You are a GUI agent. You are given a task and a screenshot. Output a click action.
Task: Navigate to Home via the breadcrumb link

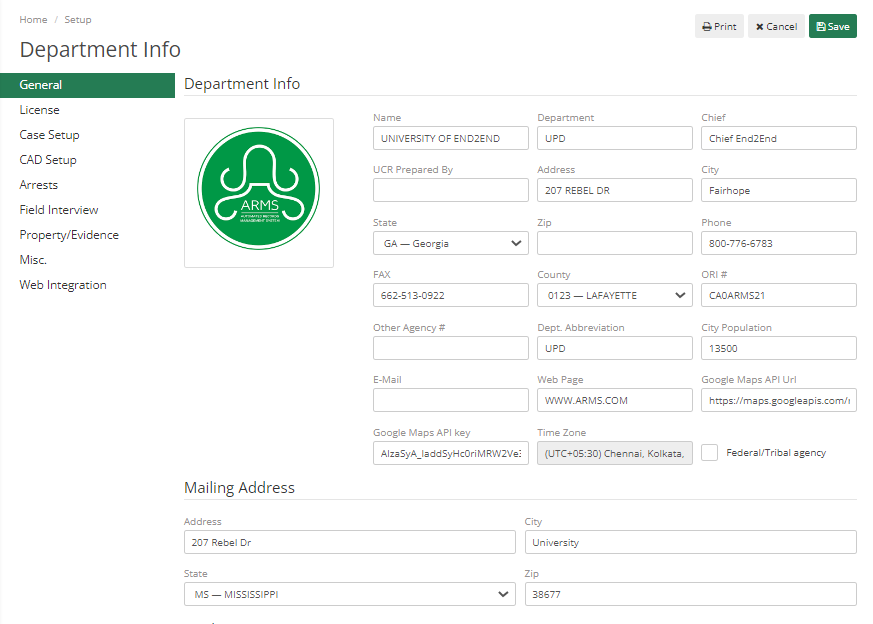tap(33, 19)
